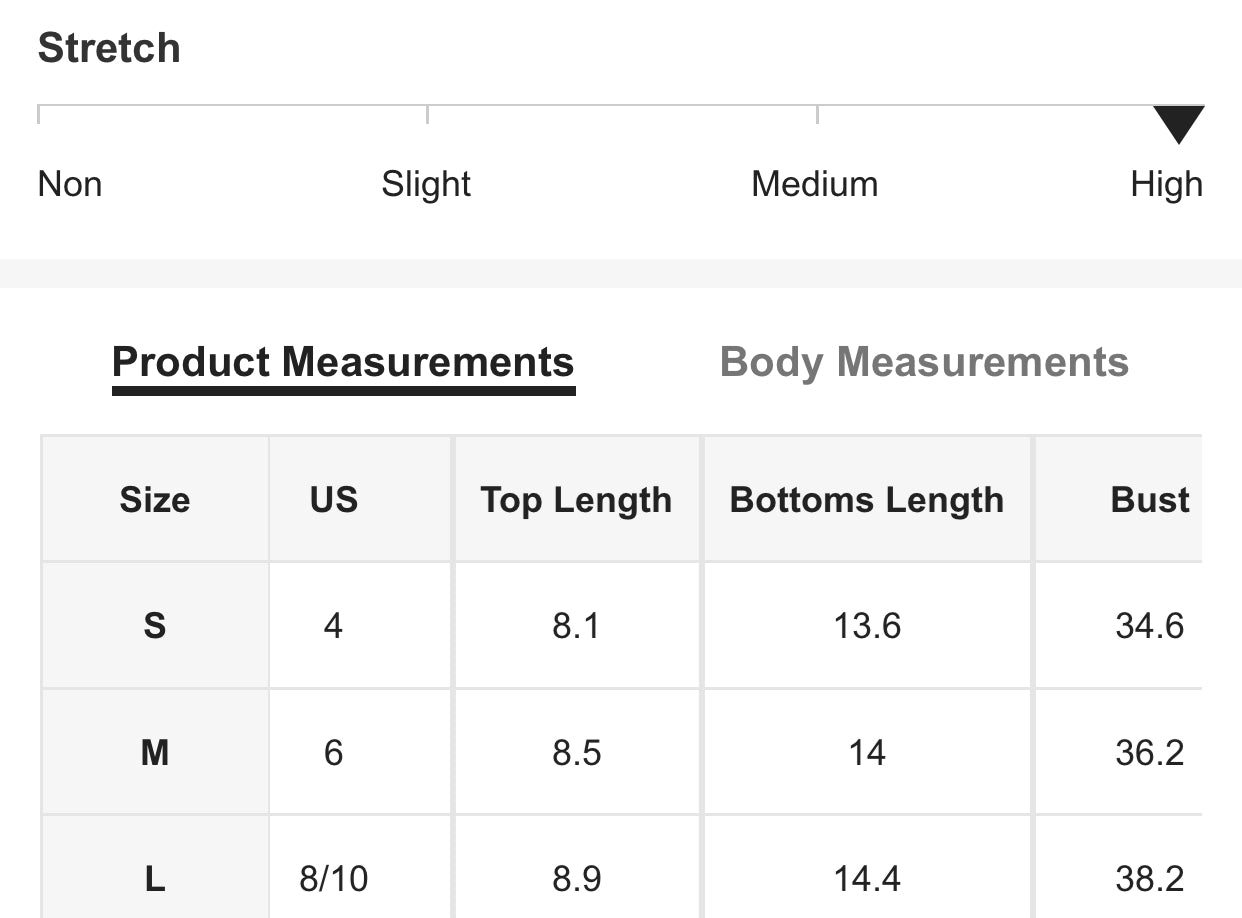Select the Slight stretch level label
The width and height of the screenshot is (1242, 918).
(425, 184)
